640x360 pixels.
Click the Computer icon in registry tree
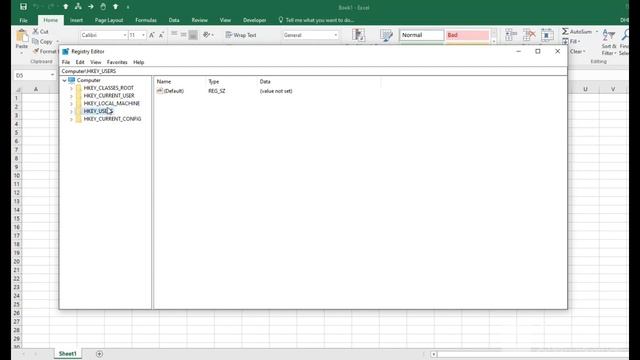pyautogui.click(x=72, y=80)
